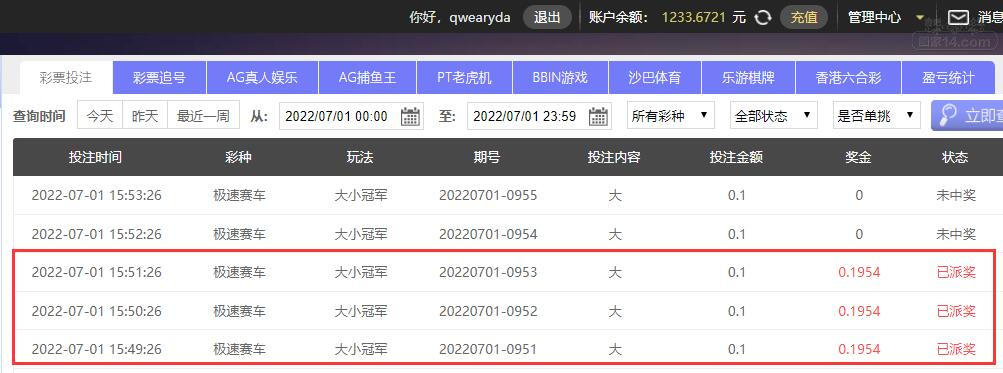Select the 最近一周 quick filter
The width and height of the screenshot is (1003, 373).
point(203,116)
